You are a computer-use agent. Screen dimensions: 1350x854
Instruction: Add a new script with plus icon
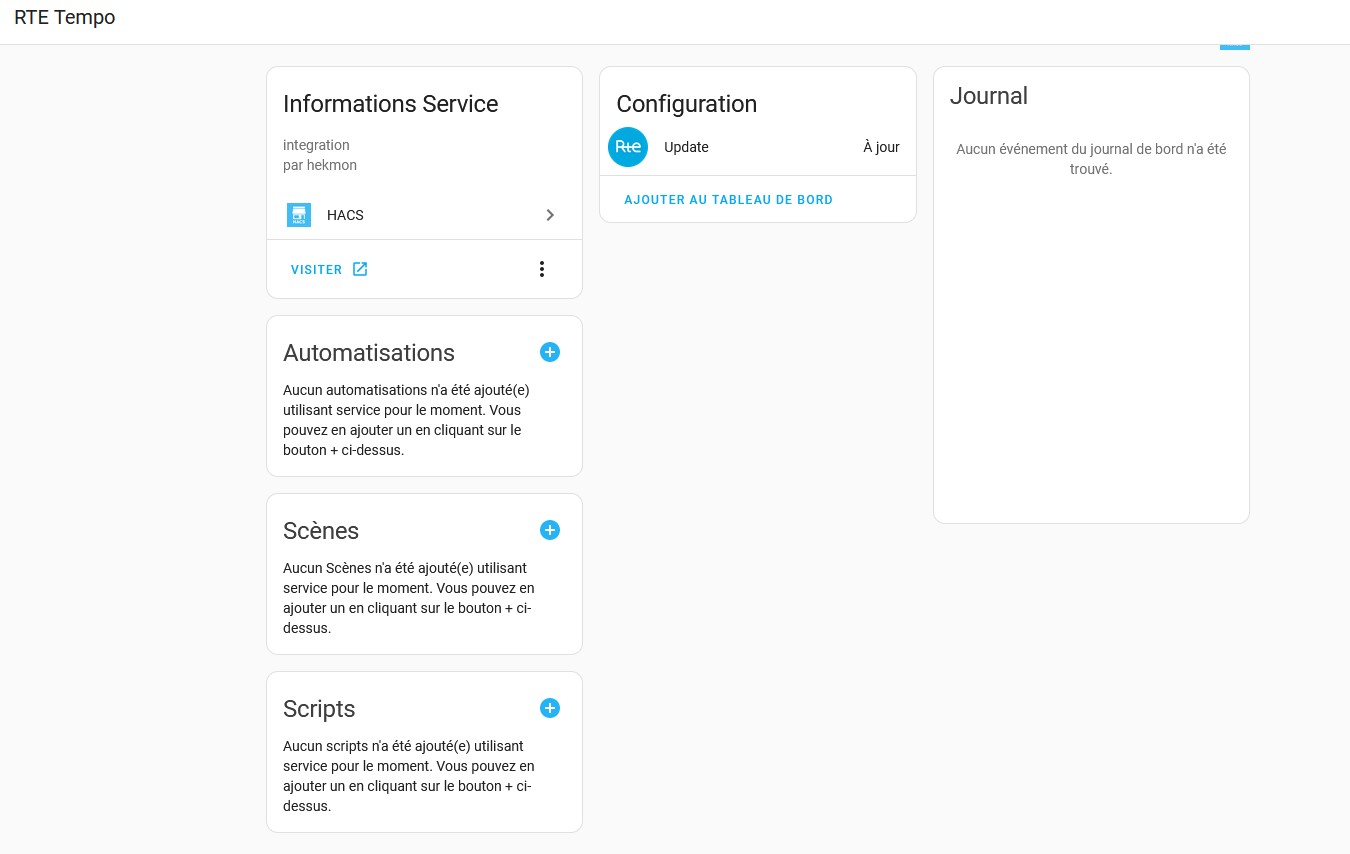point(550,708)
